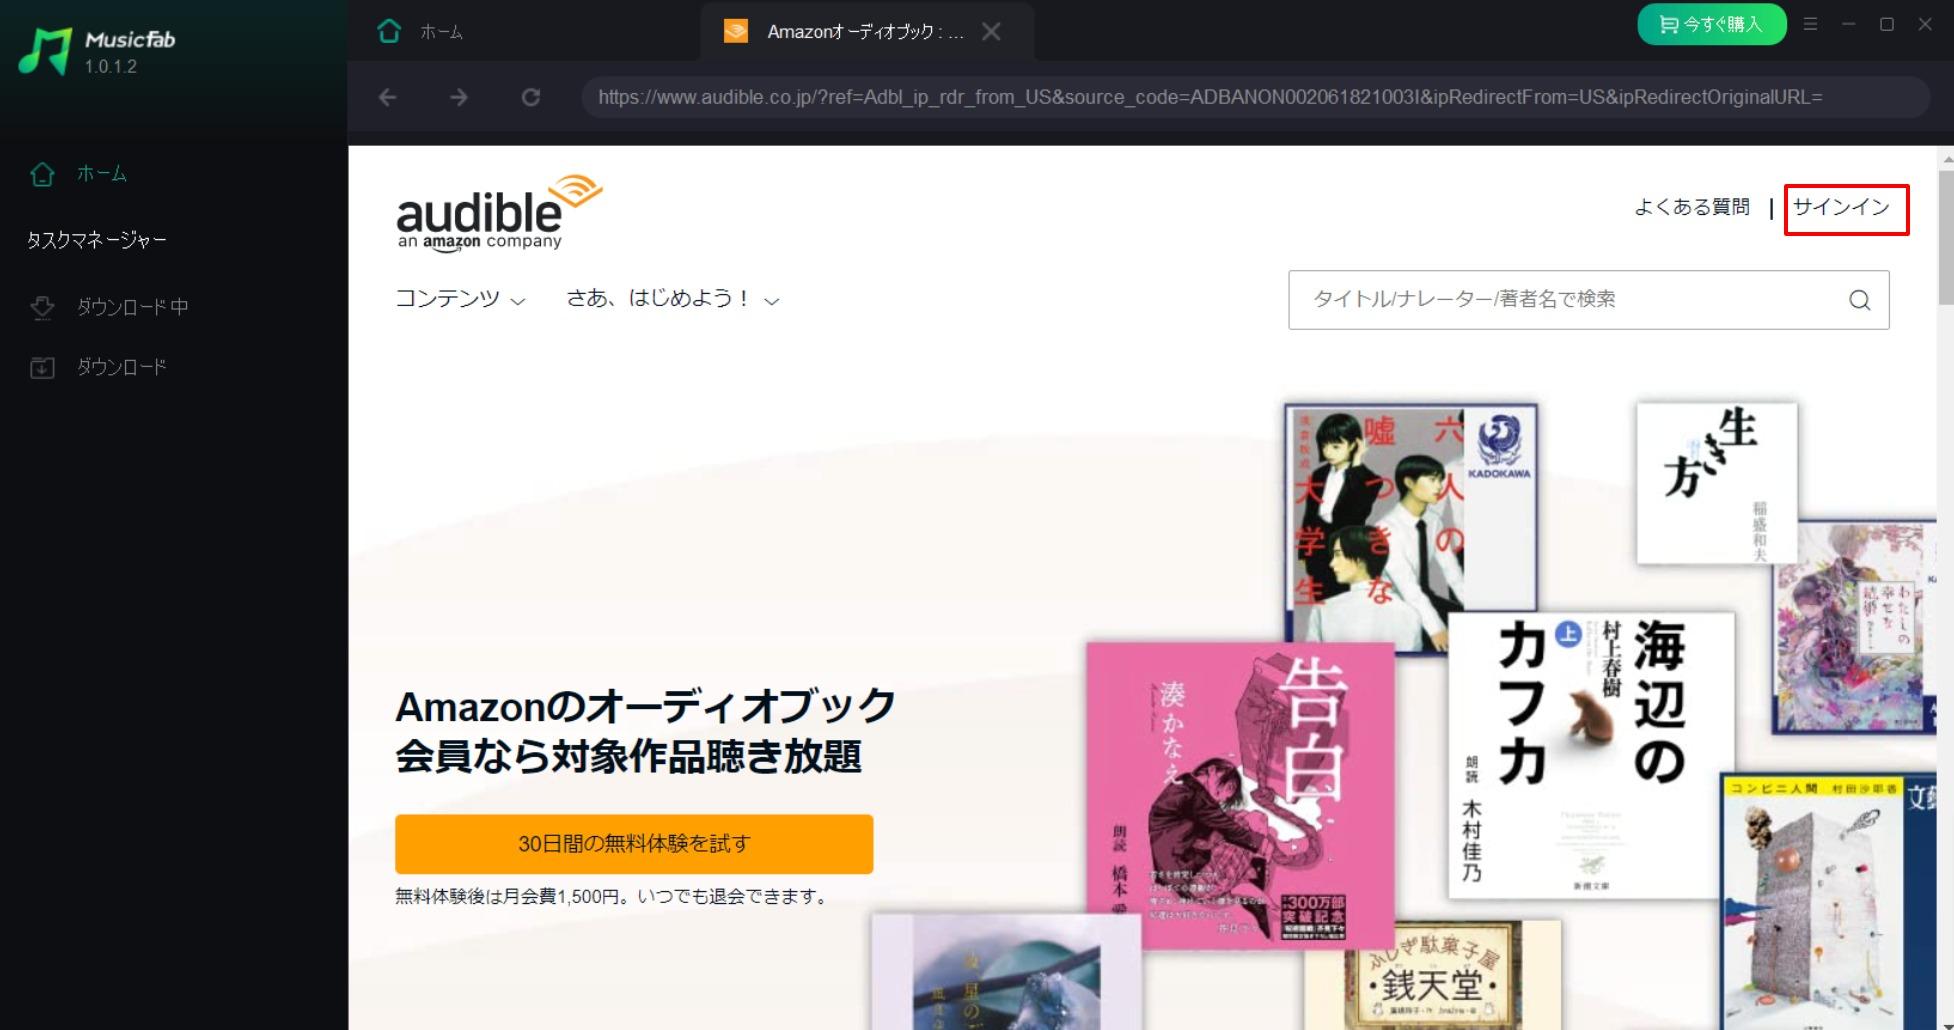Reload the page with the refresh icon
Screen dimensions: 1954x1030
tap(531, 97)
